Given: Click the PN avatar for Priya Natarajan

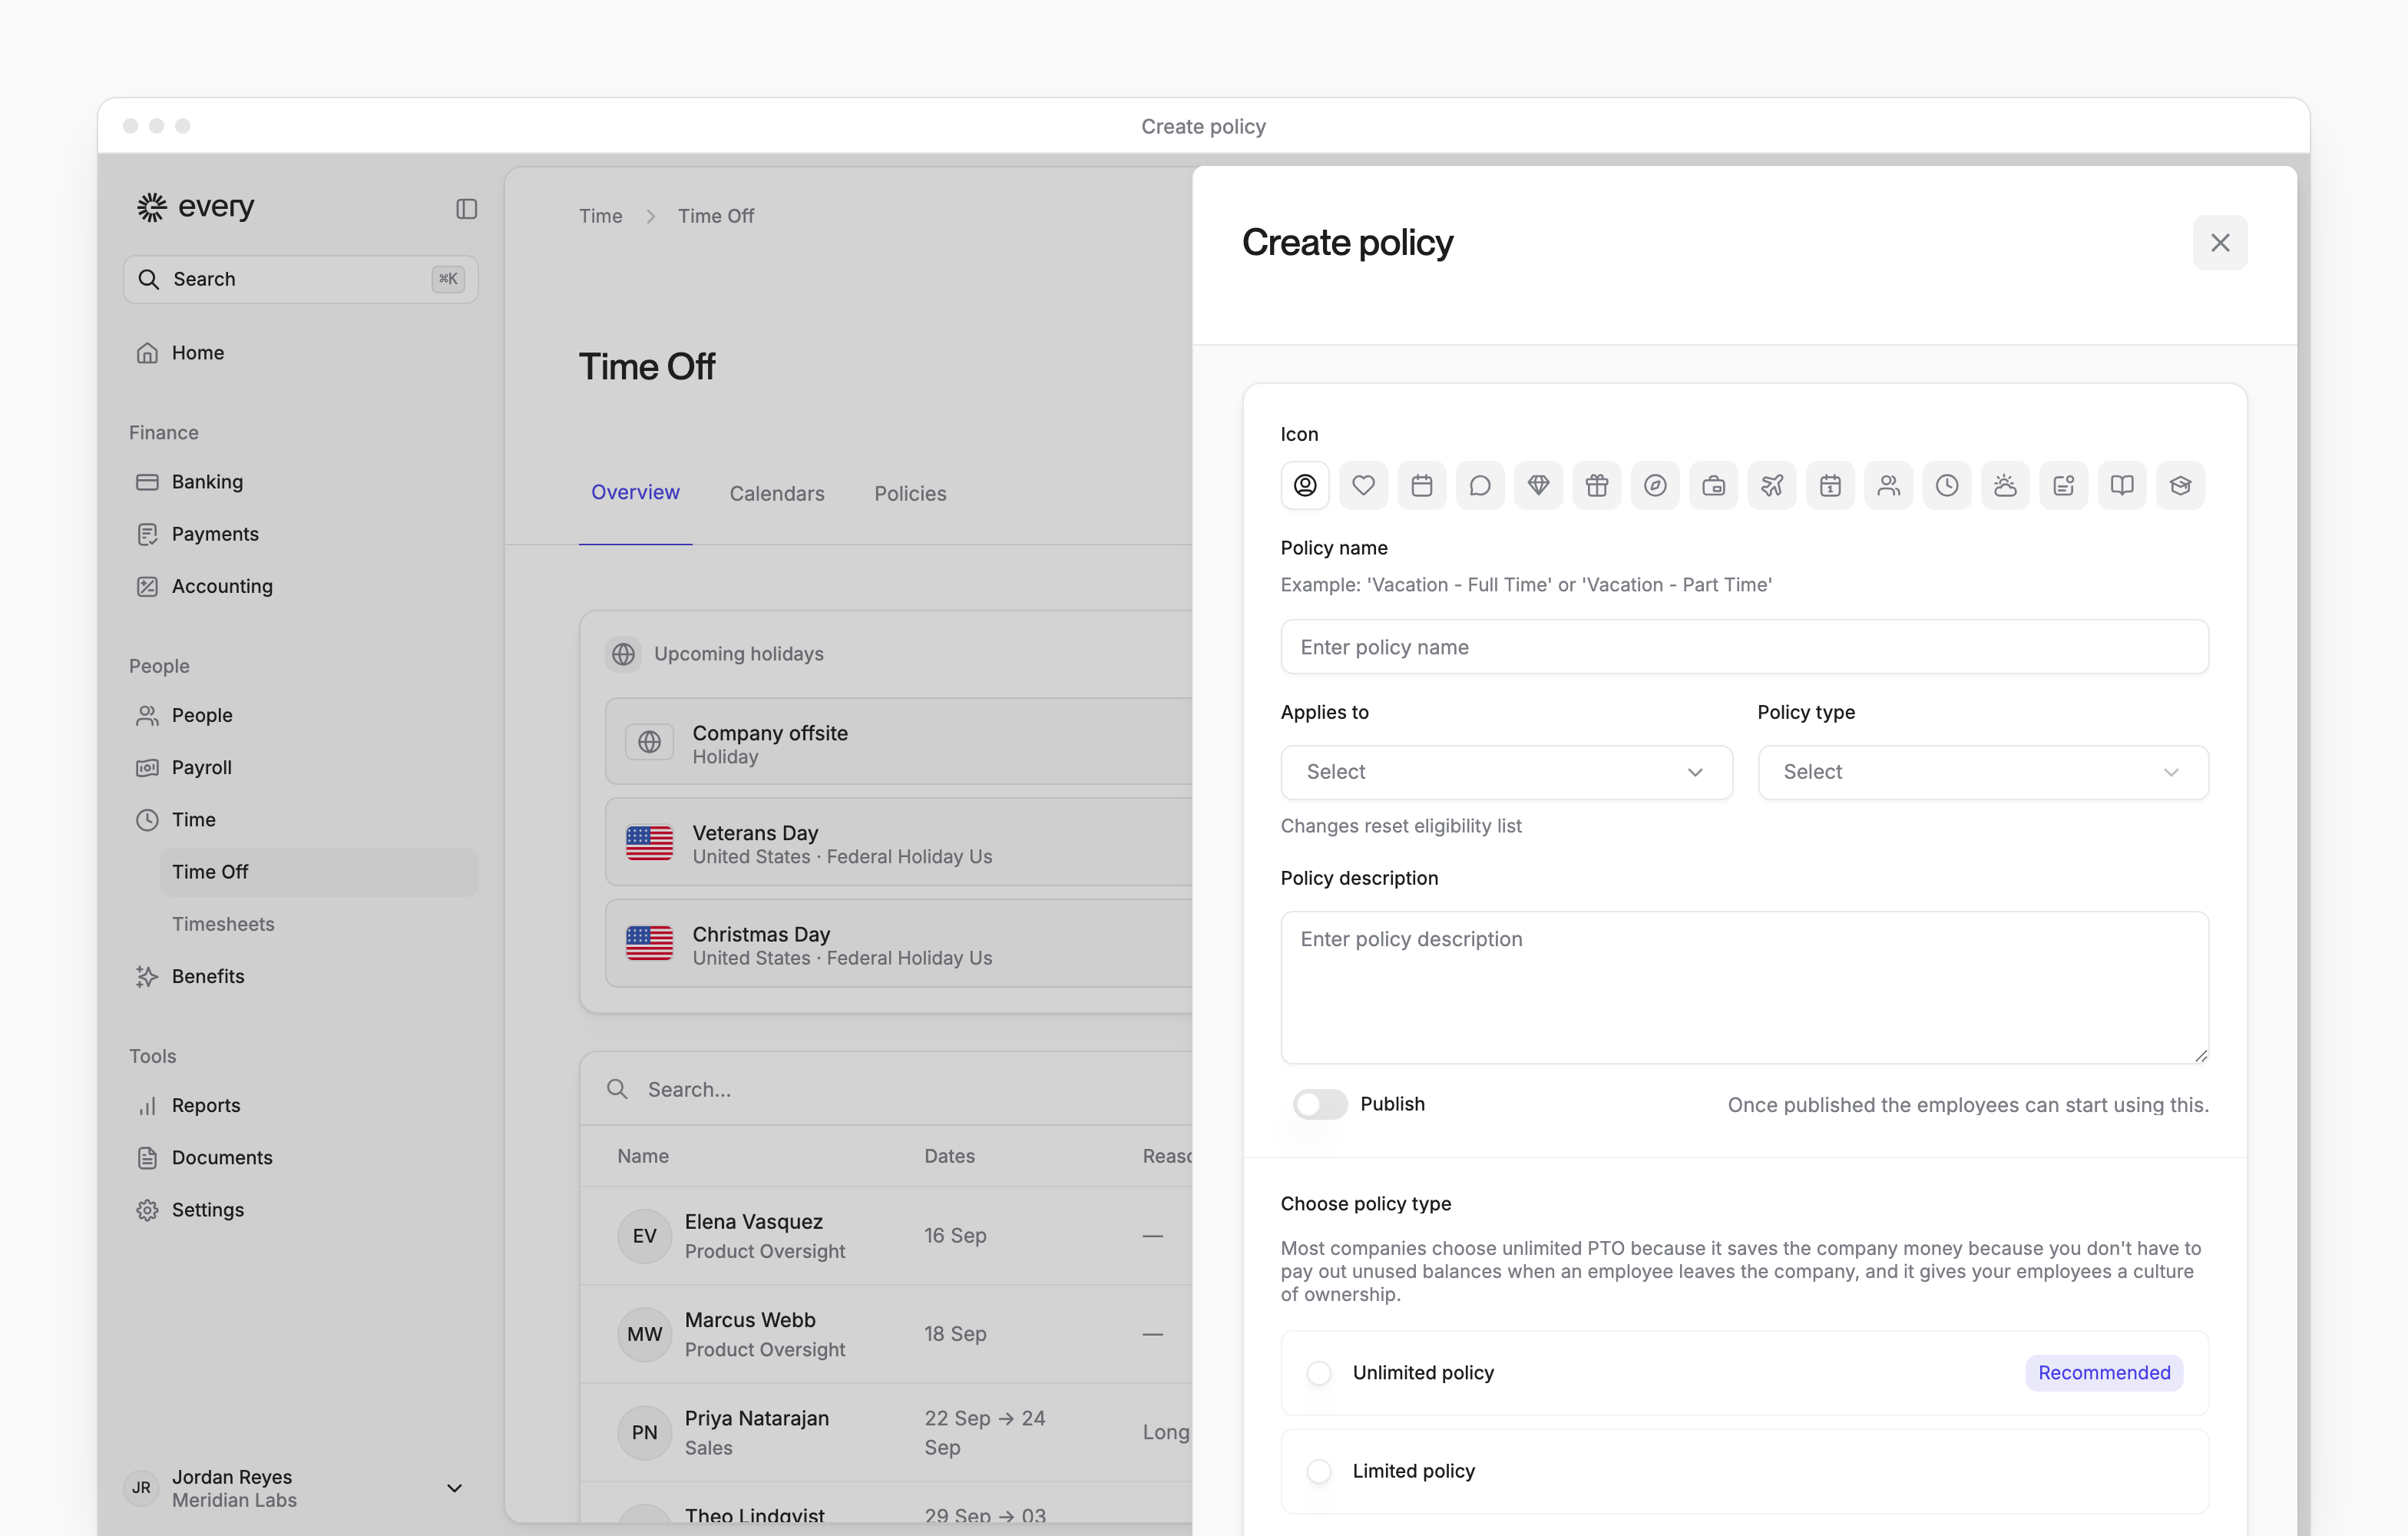Looking at the screenshot, I should click(645, 1433).
